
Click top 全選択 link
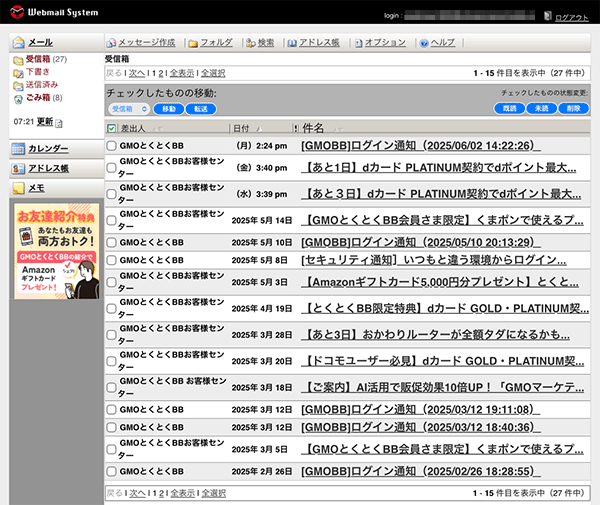[x=213, y=73]
